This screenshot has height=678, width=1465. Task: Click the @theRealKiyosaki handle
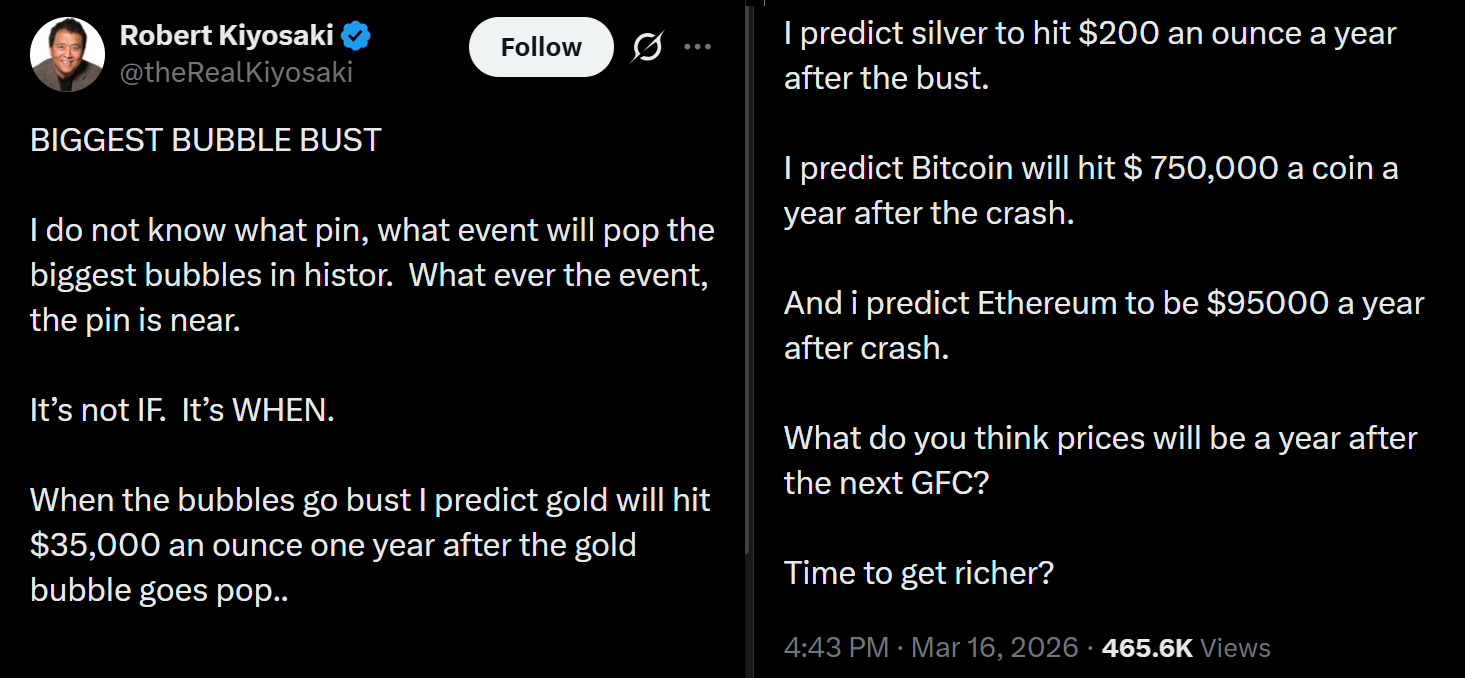(237, 71)
